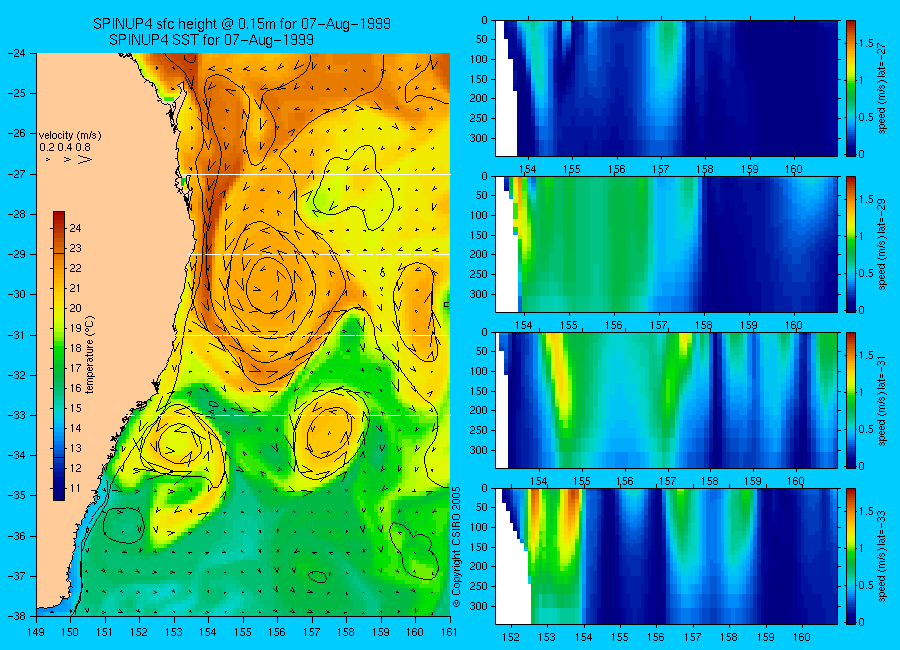
Task: Click the white transect line at latitude -31
Action: coord(313,335)
